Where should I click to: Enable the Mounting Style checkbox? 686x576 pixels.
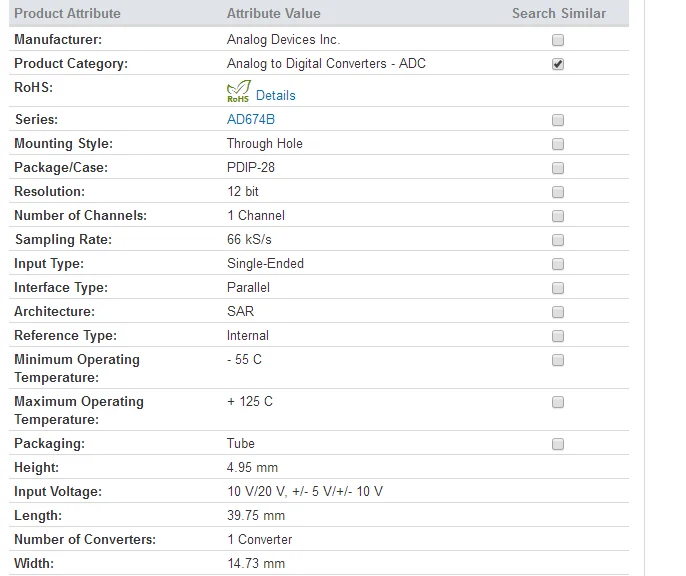[x=558, y=144]
